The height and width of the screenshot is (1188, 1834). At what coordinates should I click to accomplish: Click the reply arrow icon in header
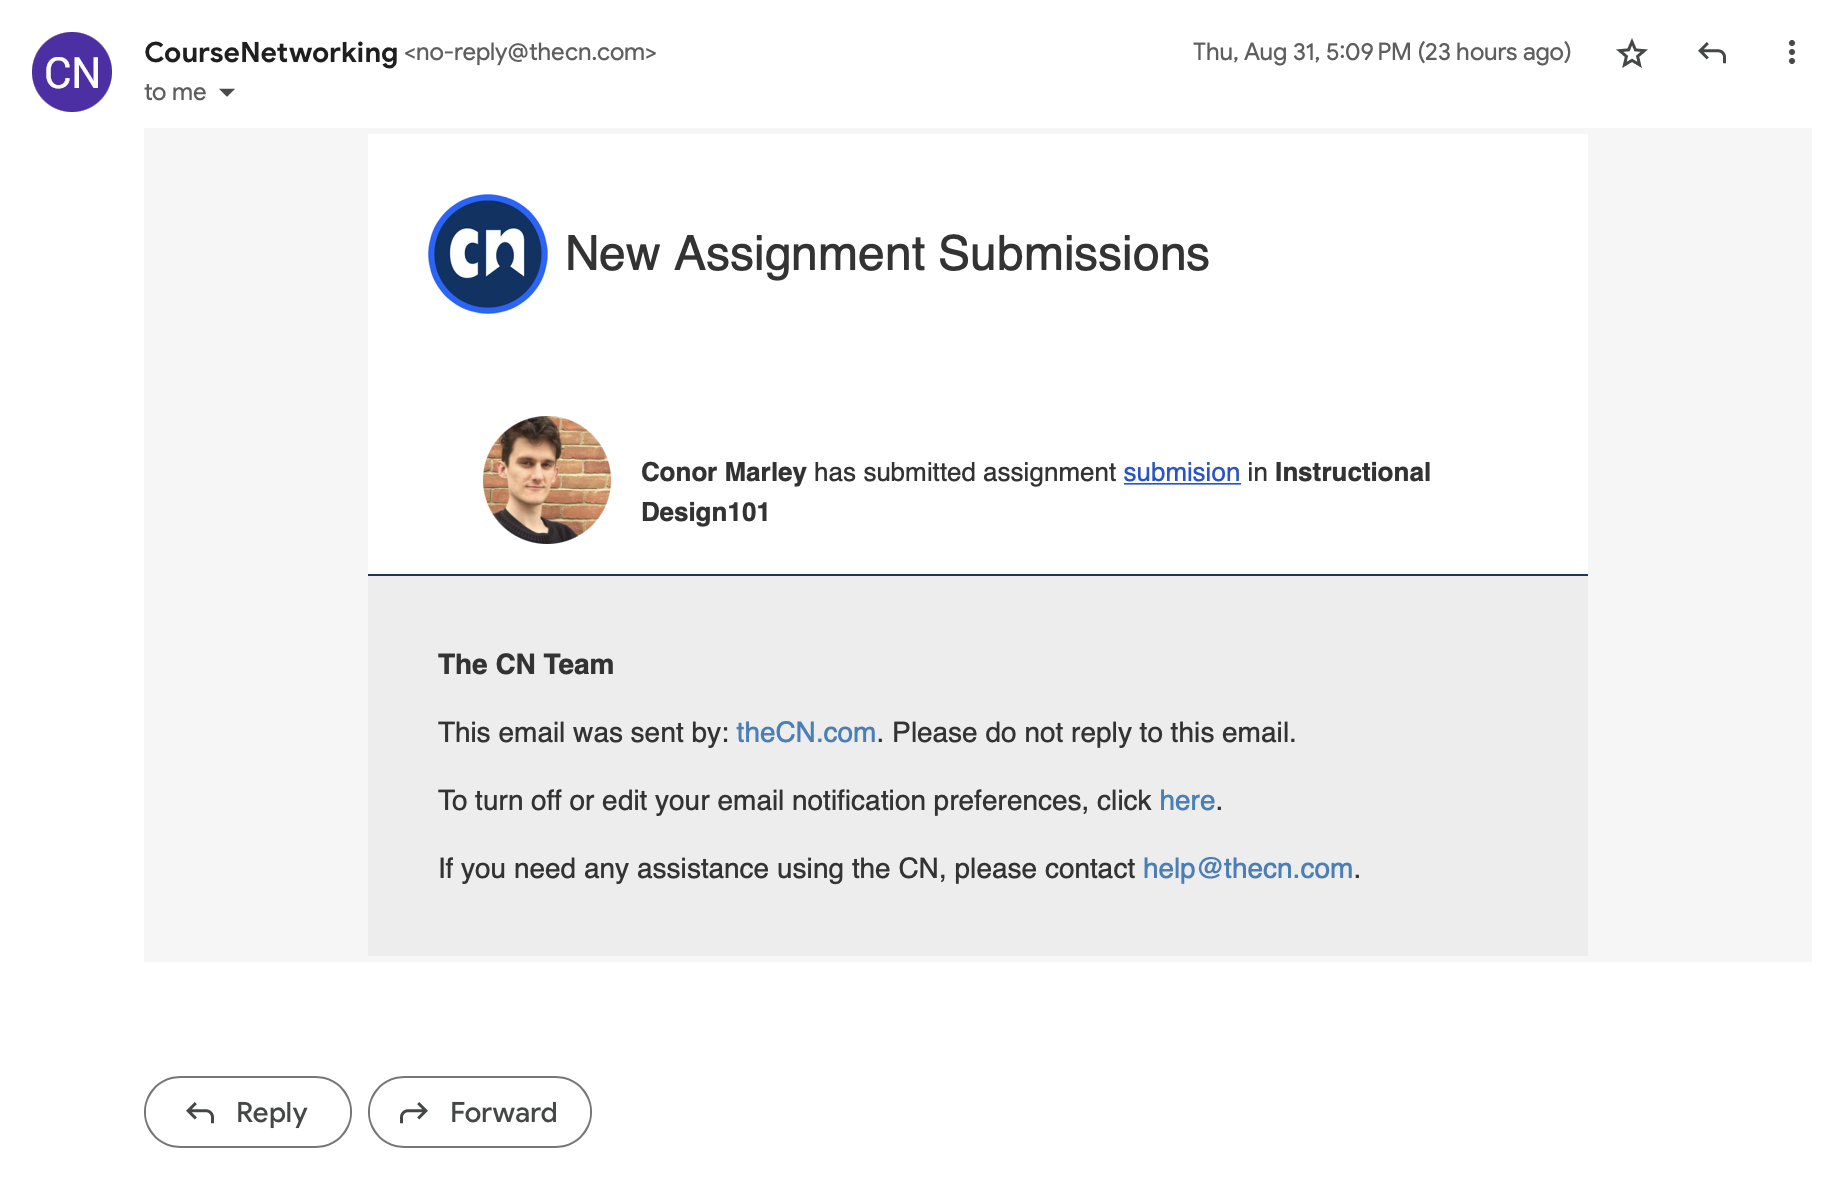tap(1712, 53)
